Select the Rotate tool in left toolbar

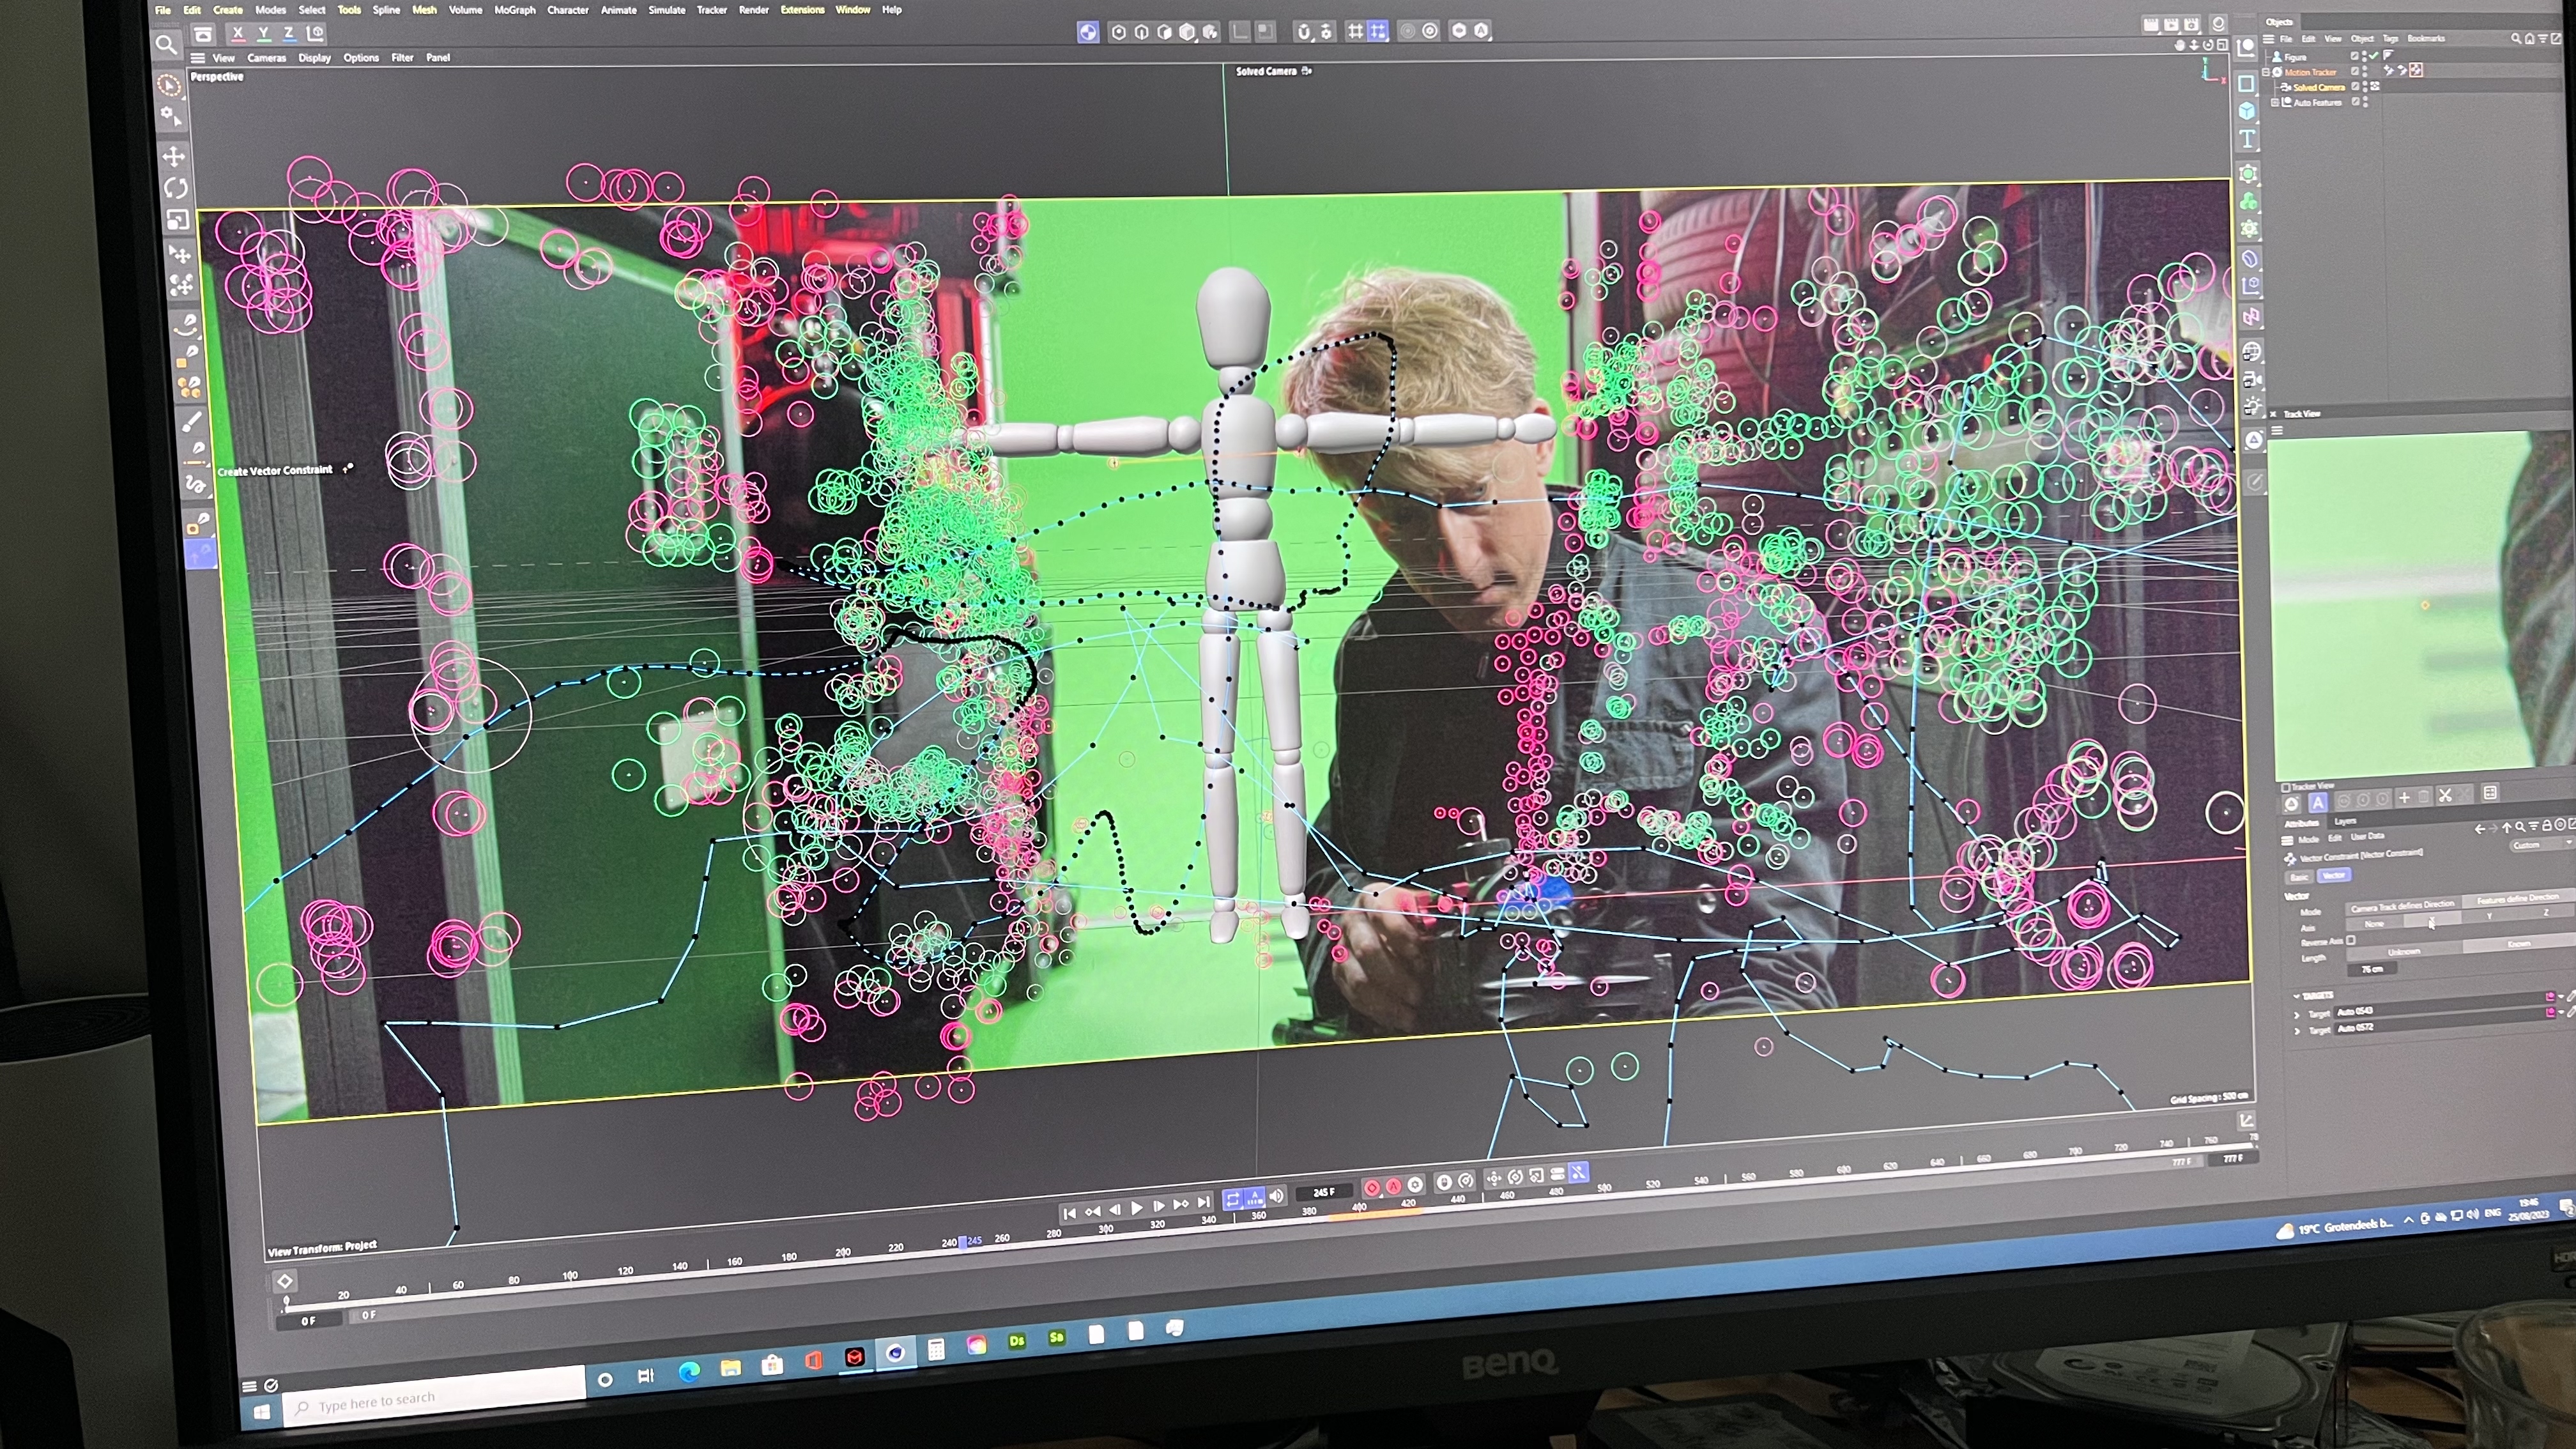click(x=176, y=188)
